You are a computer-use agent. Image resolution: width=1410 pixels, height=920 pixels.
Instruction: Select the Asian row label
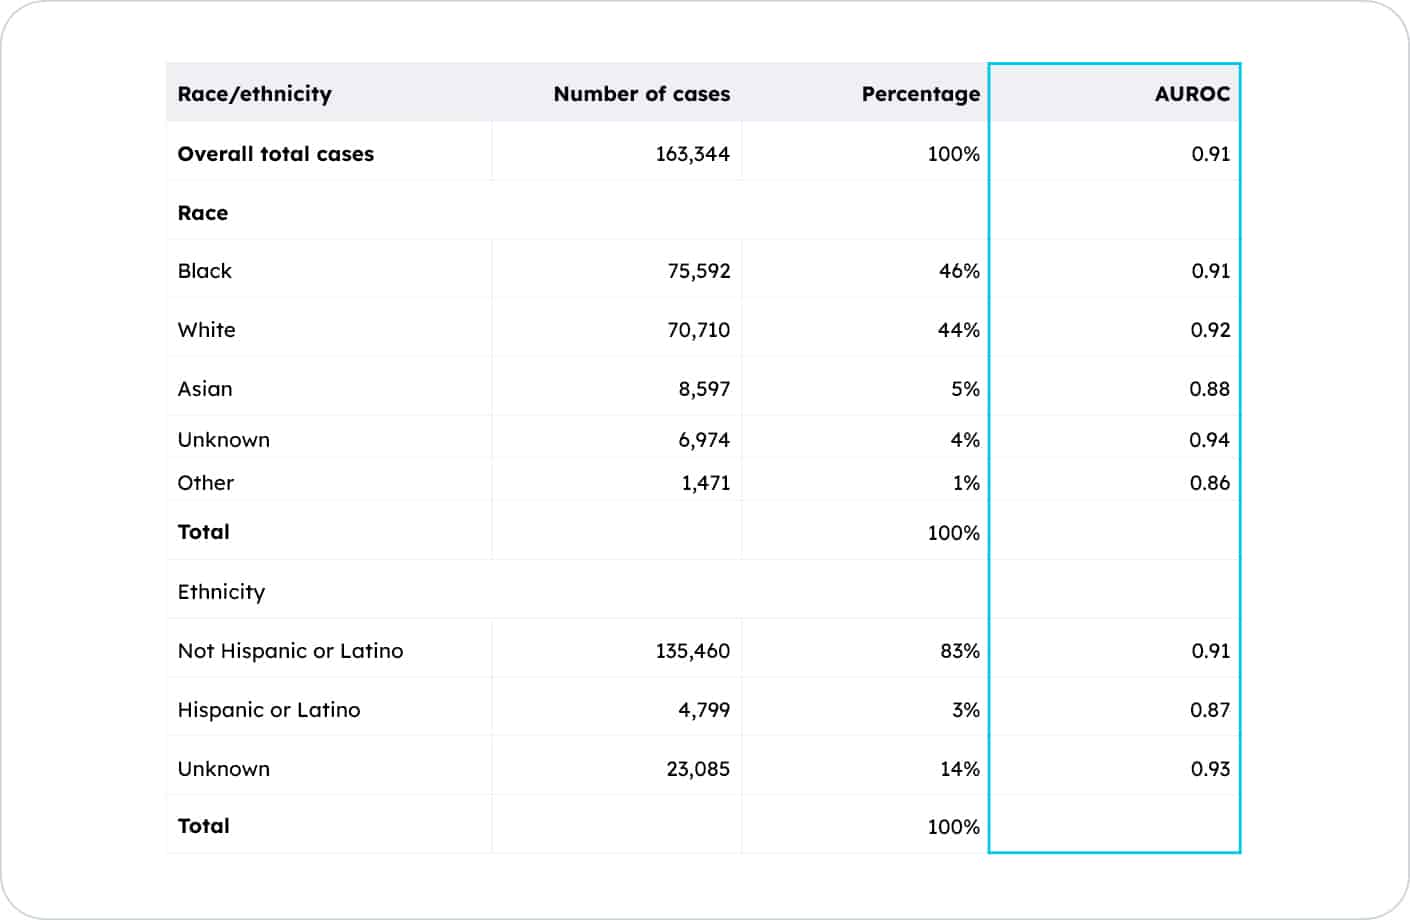pos(204,389)
